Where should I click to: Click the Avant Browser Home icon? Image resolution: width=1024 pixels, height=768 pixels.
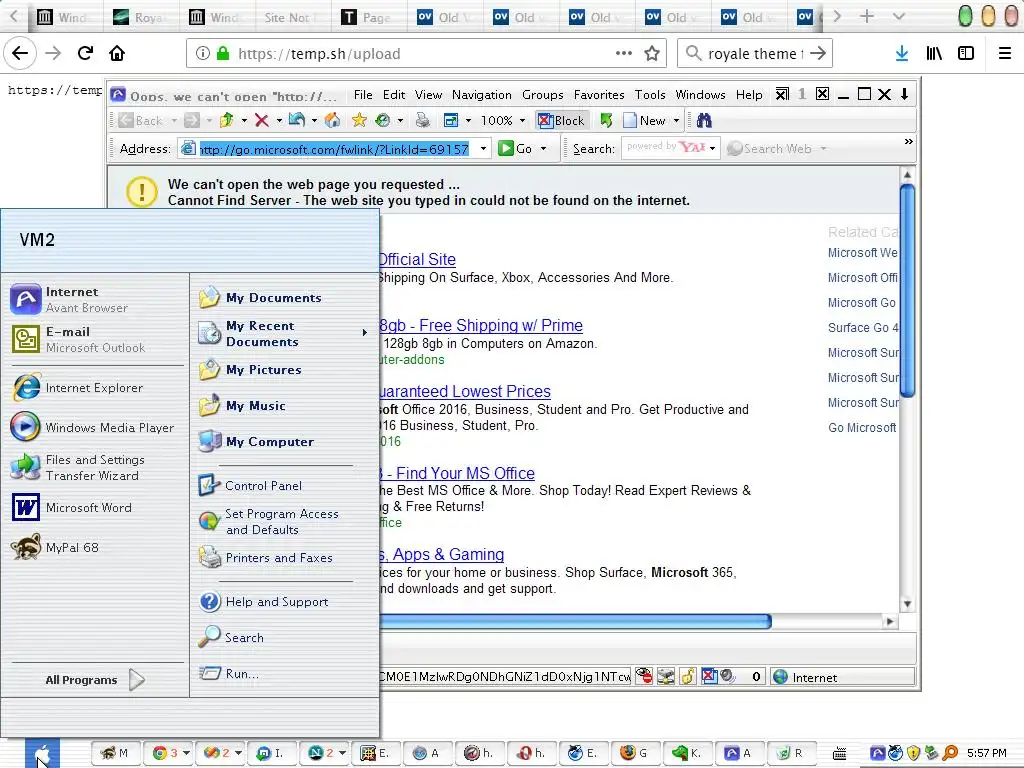point(332,120)
